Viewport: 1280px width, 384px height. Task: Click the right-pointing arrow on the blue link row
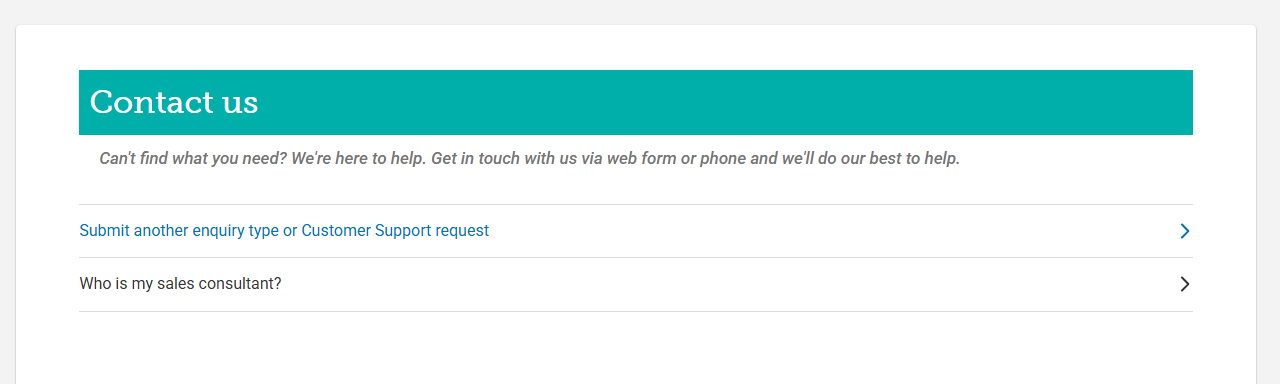1185,231
